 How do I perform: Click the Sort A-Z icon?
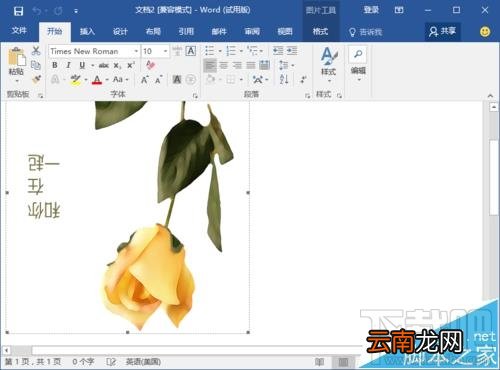coord(284,79)
